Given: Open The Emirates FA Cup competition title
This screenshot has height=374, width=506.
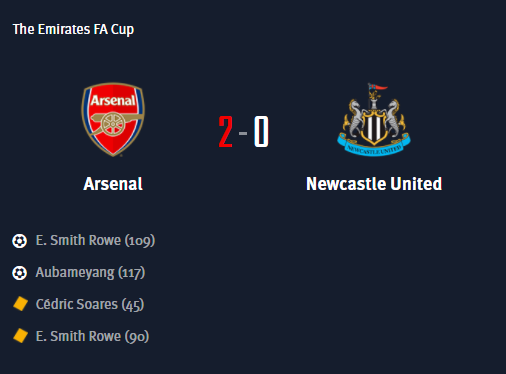Looking at the screenshot, I should point(73,29).
